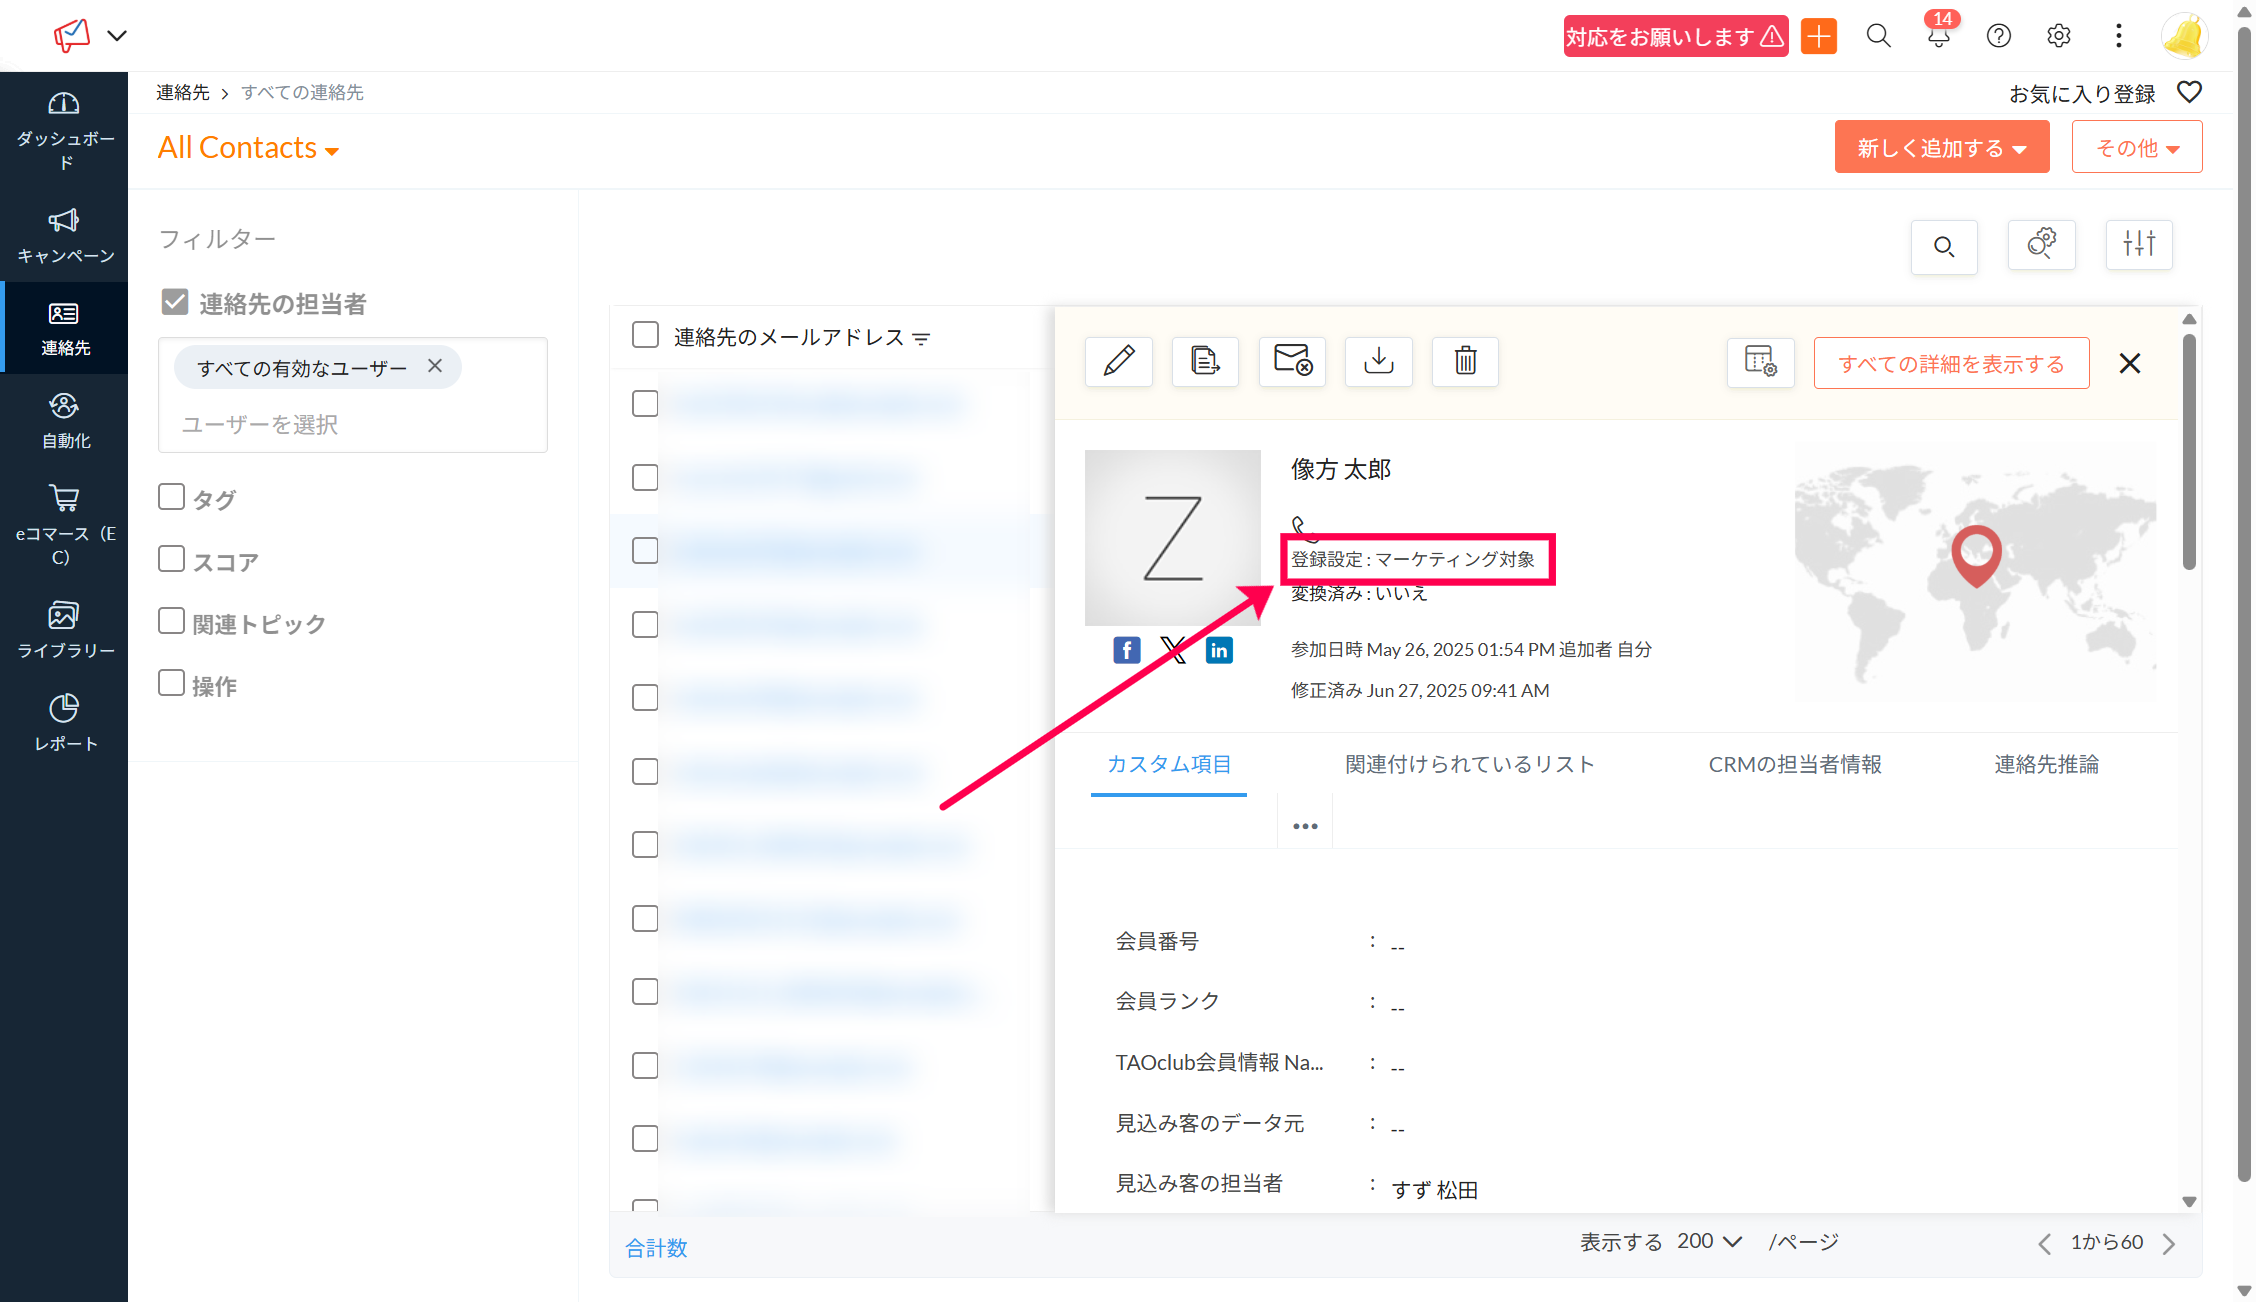
Task: Switch to CRMの担当者情報 tab
Action: 1794,764
